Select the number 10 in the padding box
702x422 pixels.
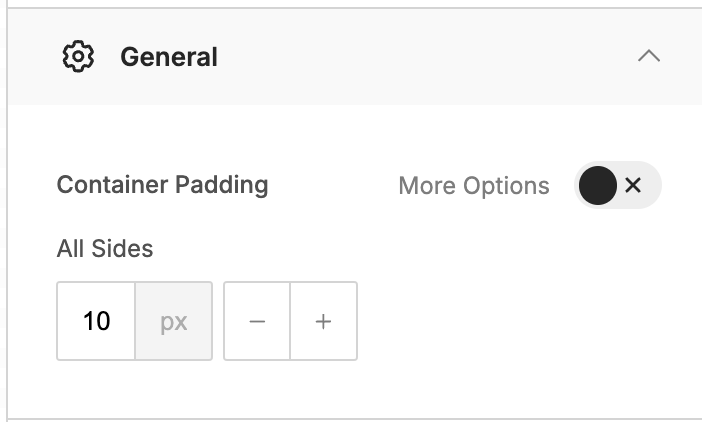pyautogui.click(x=96, y=321)
